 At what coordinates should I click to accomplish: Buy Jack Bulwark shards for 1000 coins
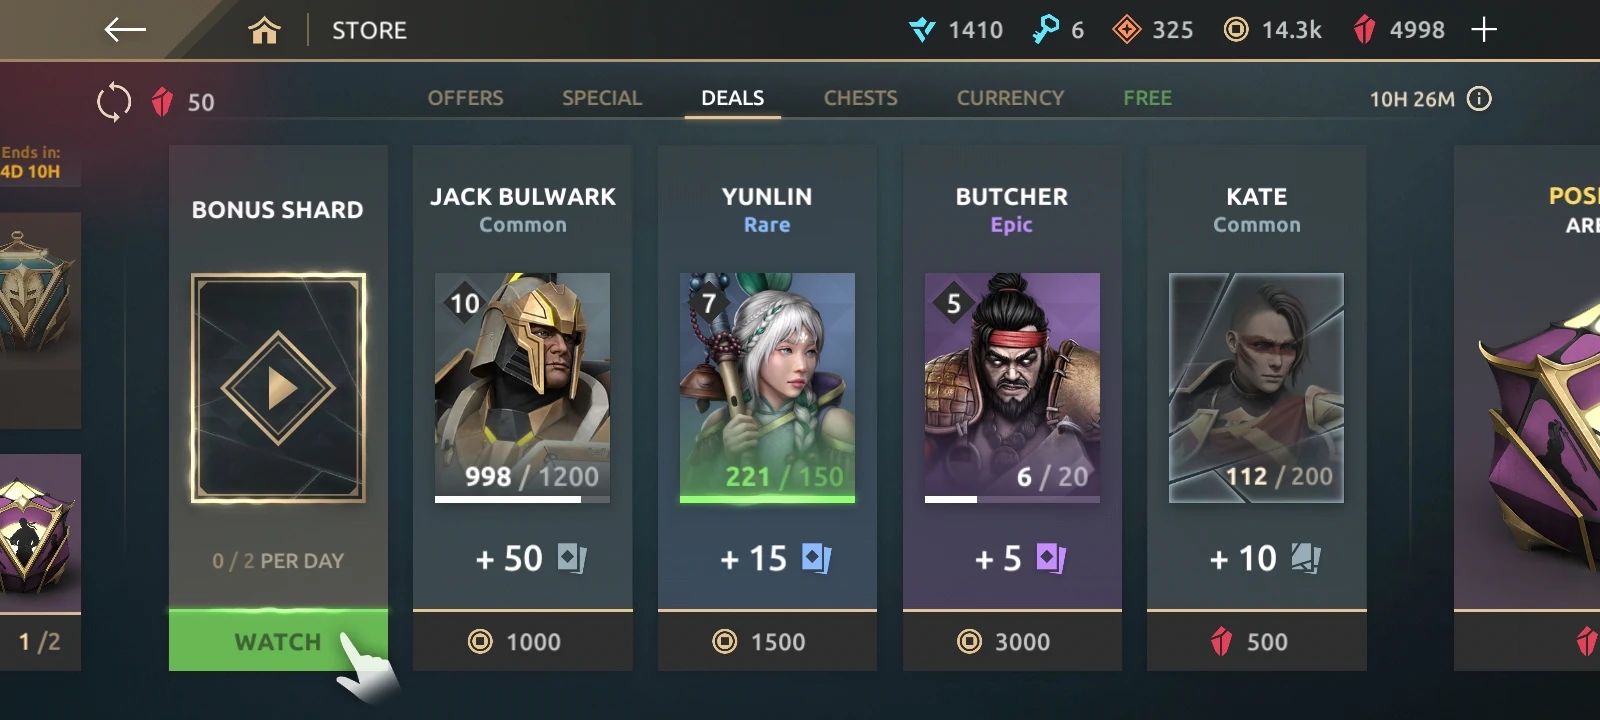pos(523,641)
